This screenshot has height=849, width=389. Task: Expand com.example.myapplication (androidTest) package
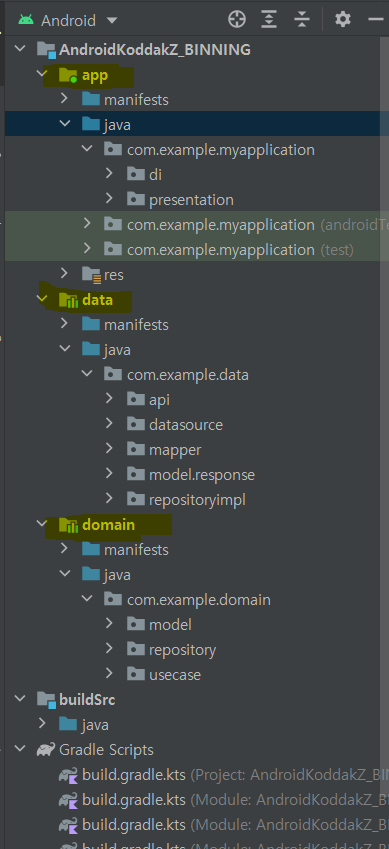click(x=87, y=224)
